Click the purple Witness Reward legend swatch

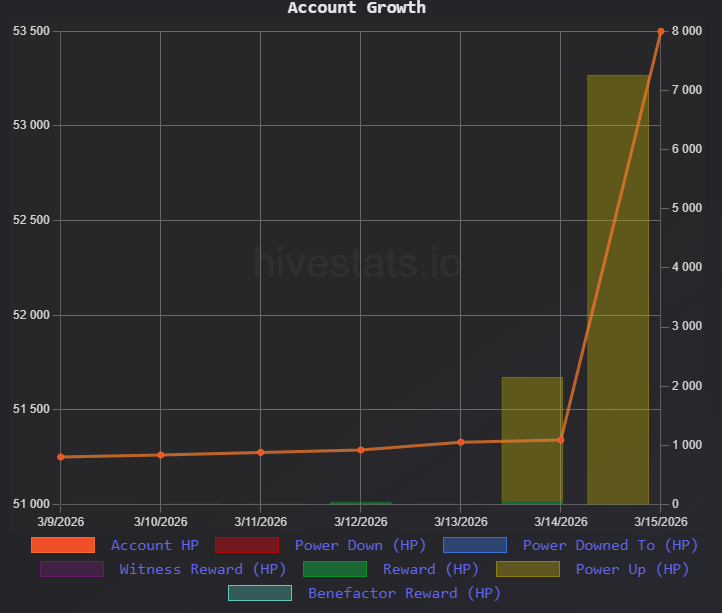pos(71,569)
